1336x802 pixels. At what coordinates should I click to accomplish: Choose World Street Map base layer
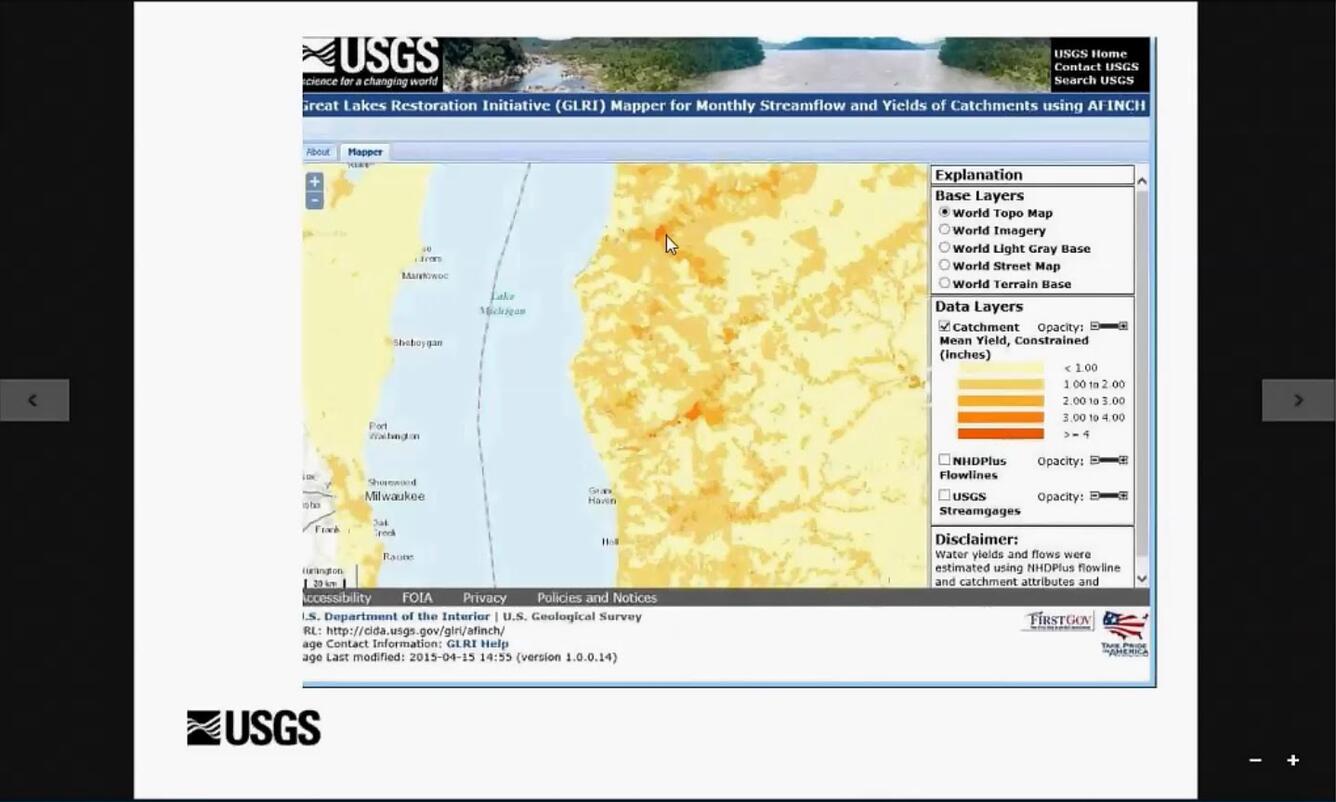tap(944, 265)
